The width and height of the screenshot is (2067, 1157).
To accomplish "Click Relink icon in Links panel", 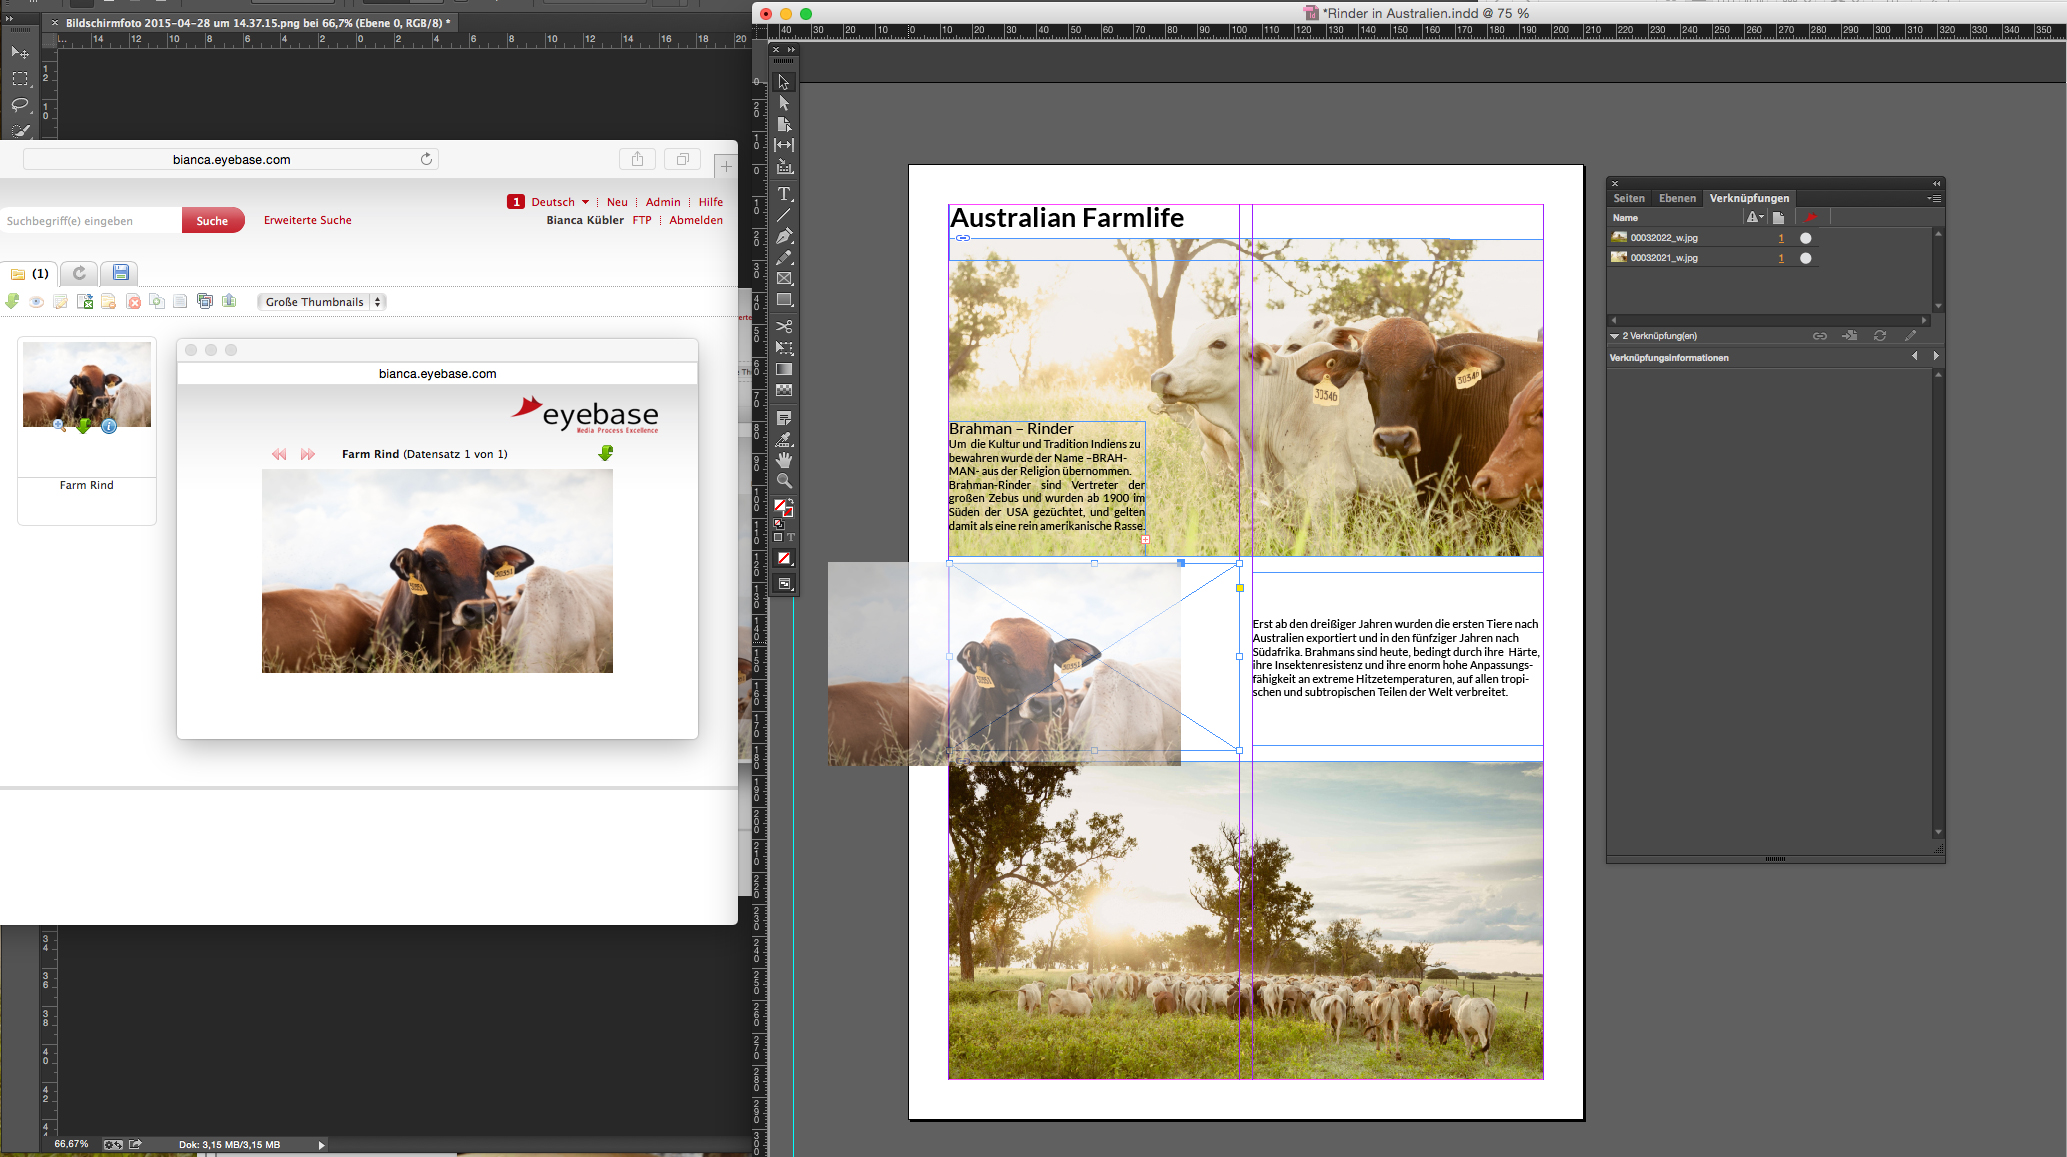I will coord(1820,336).
